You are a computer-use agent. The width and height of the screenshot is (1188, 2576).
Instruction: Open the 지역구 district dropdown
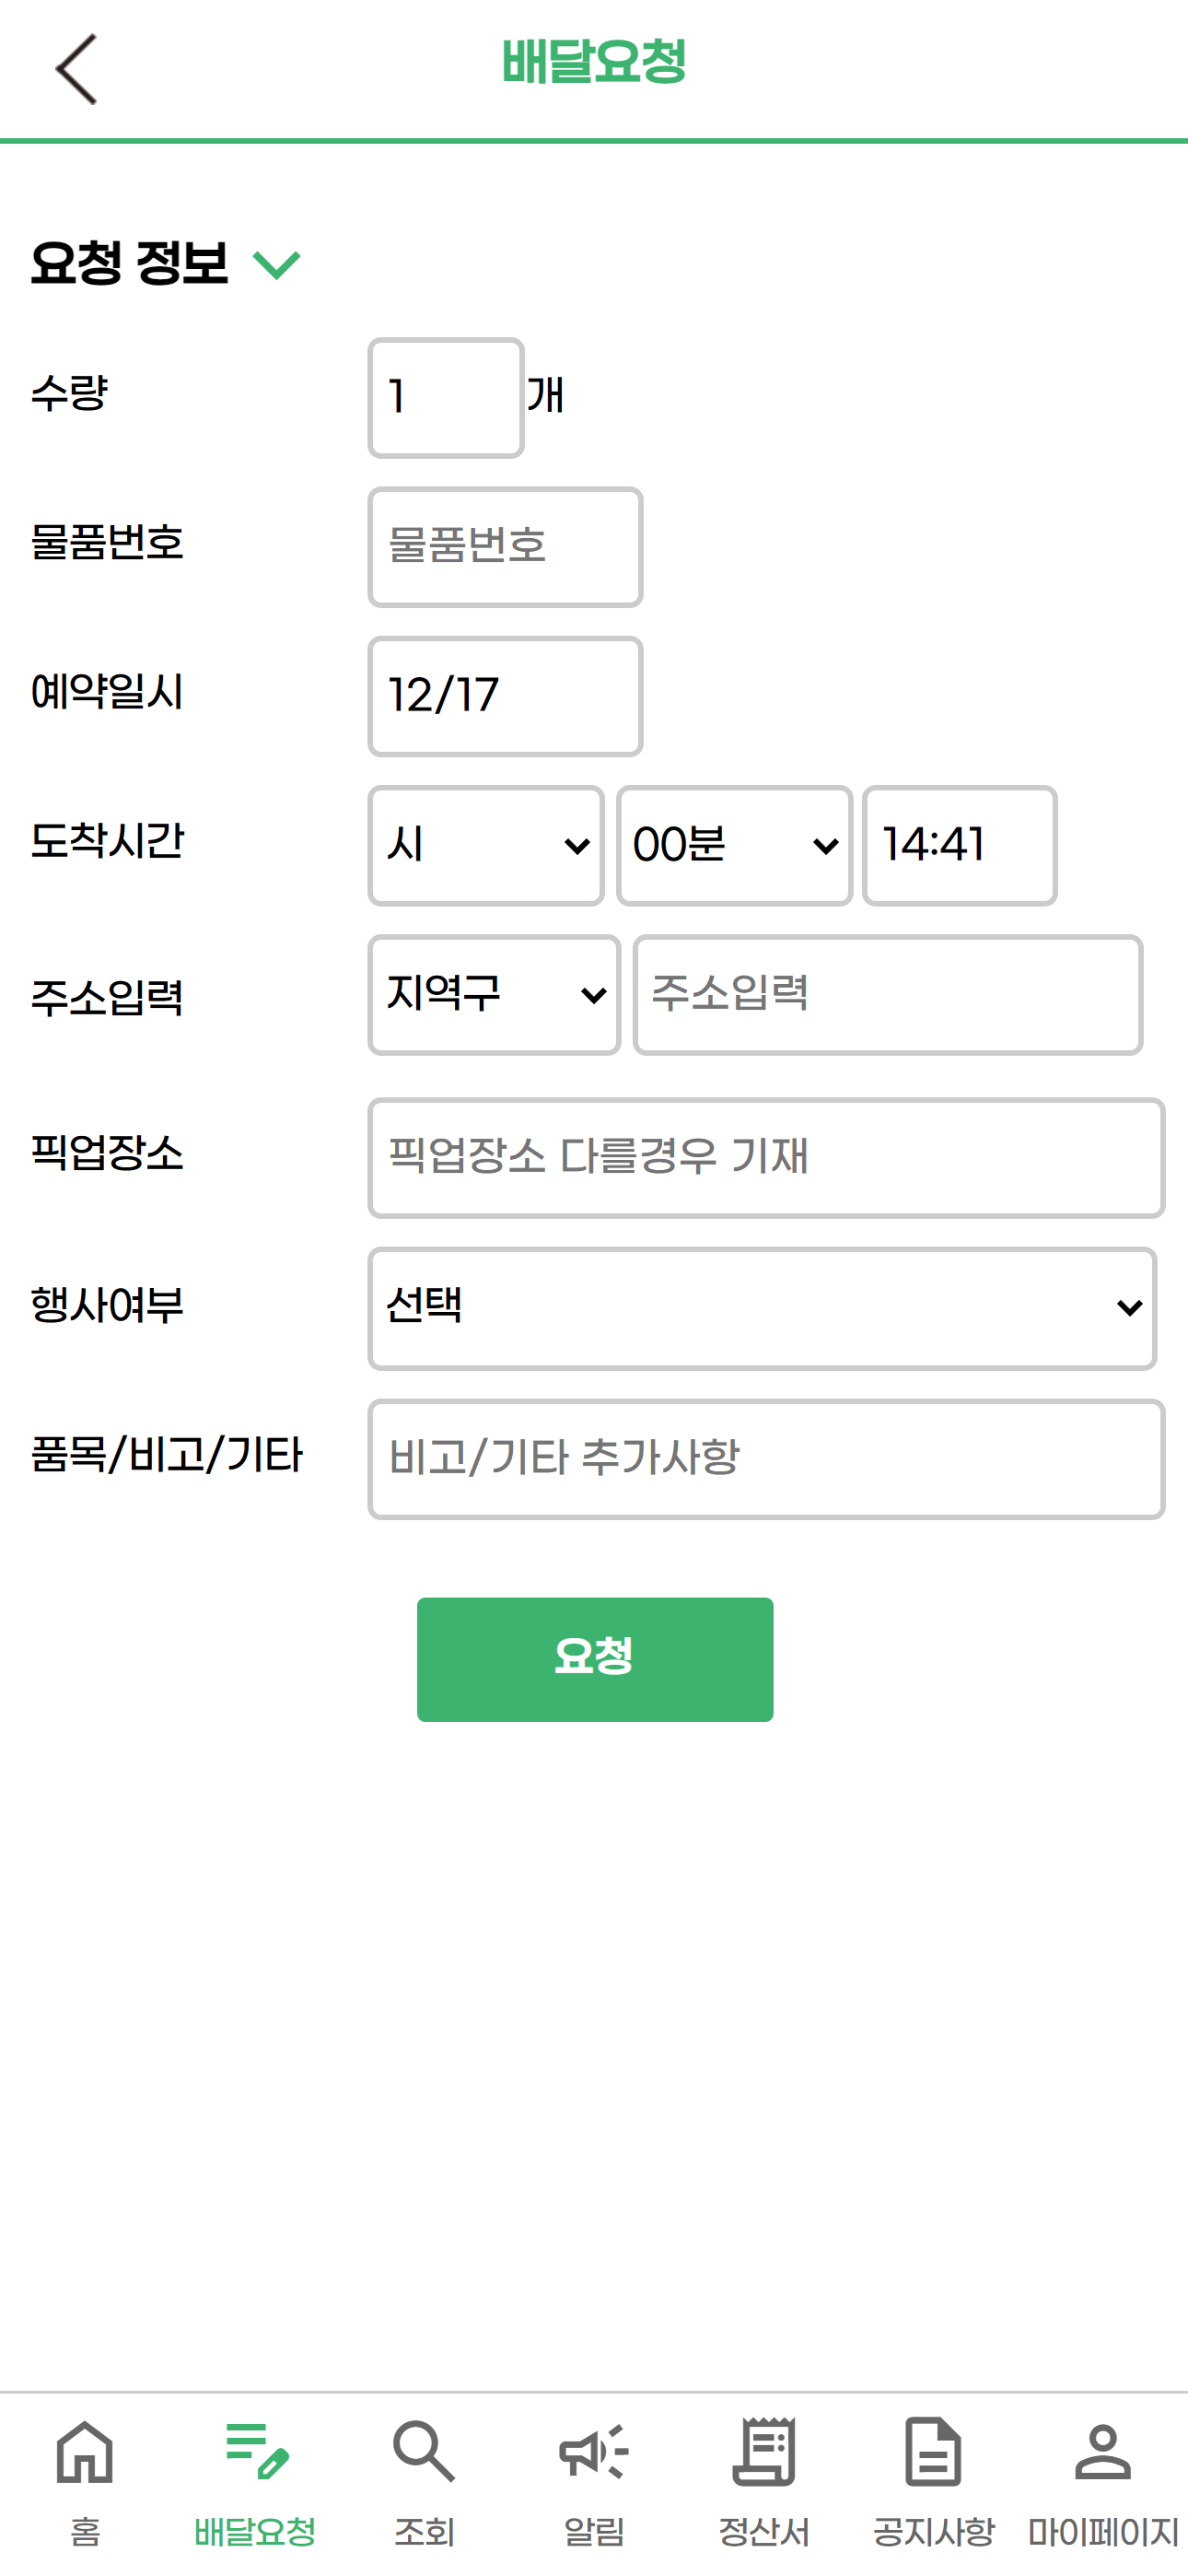coord(494,995)
